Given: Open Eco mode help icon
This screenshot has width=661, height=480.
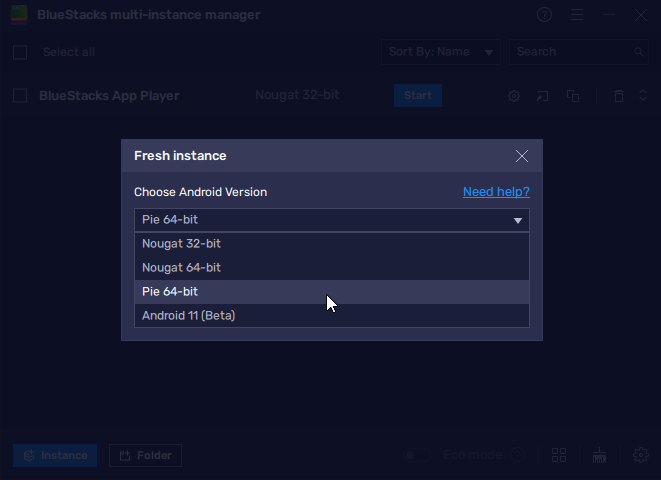Looking at the screenshot, I should pos(517,455).
